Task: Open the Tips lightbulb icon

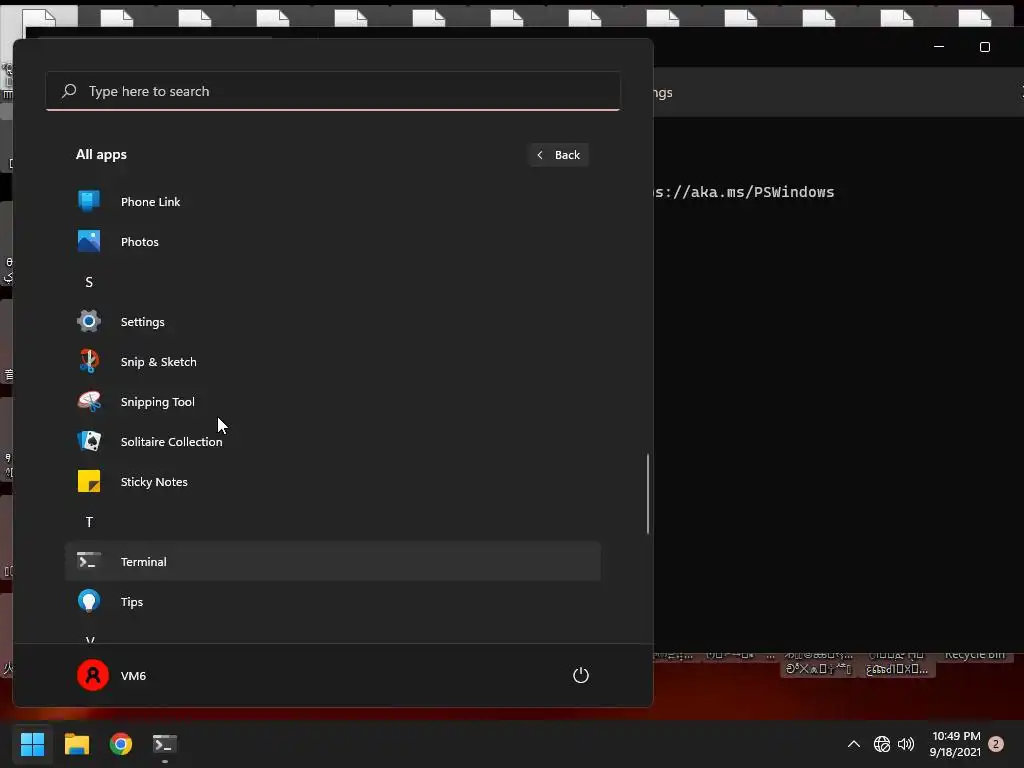Action: (89, 601)
